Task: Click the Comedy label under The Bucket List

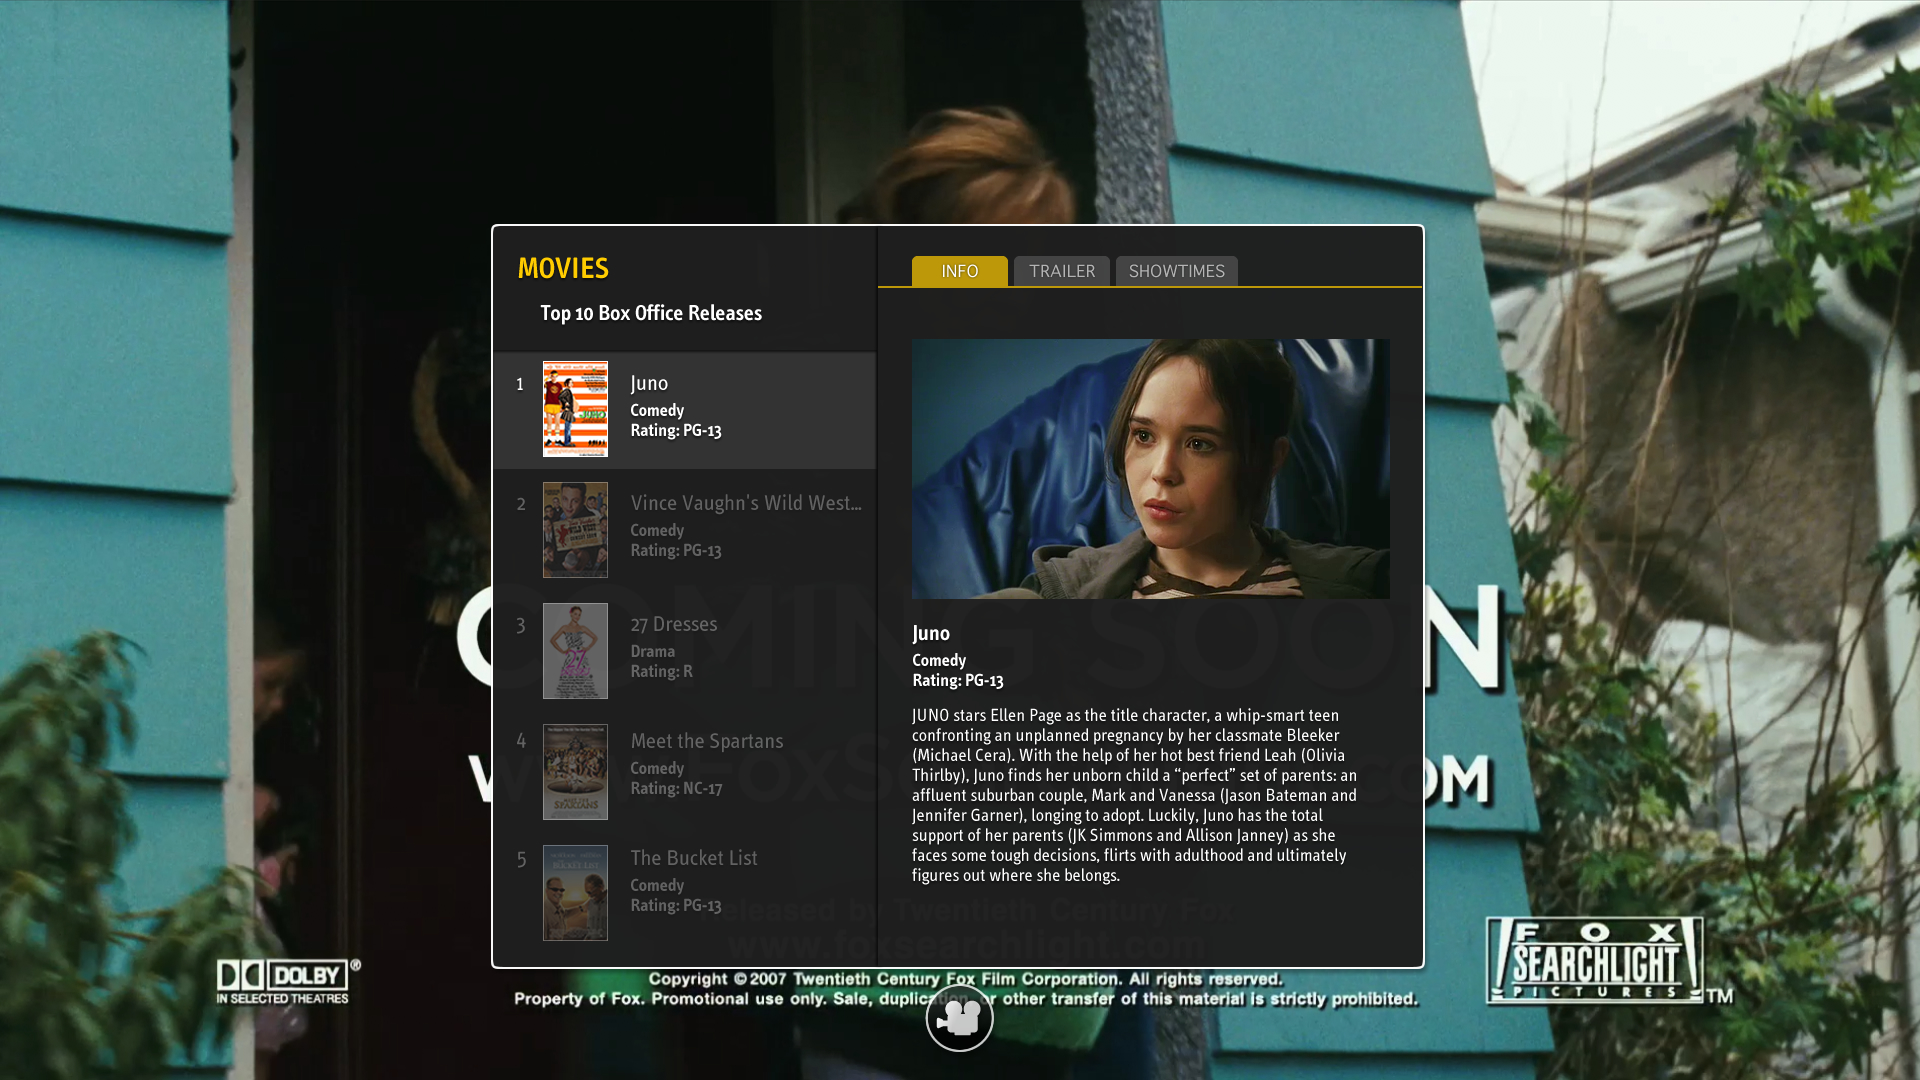Action: [657, 885]
